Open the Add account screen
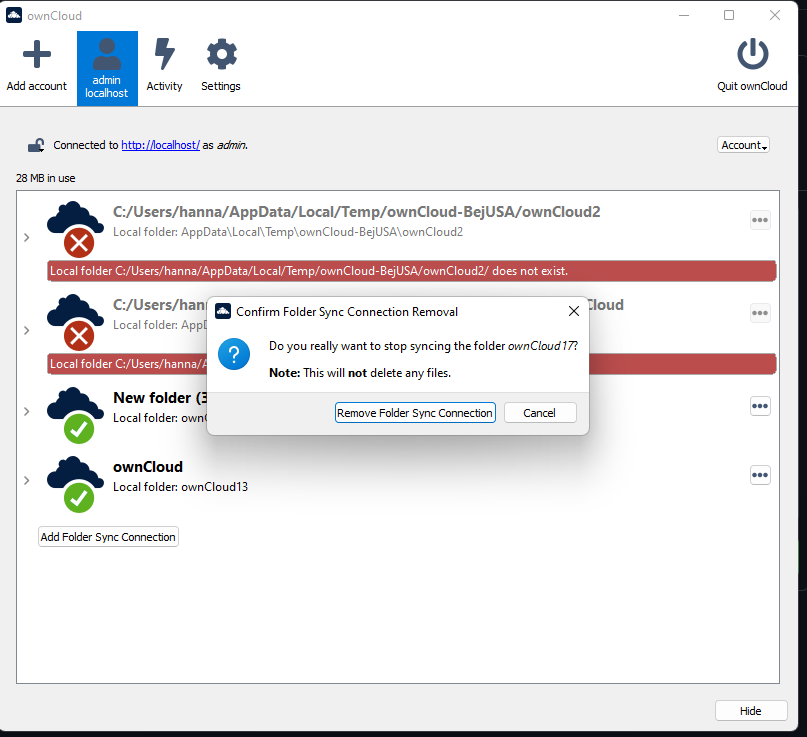Screen dimensions: 807x737 [x=36, y=55]
